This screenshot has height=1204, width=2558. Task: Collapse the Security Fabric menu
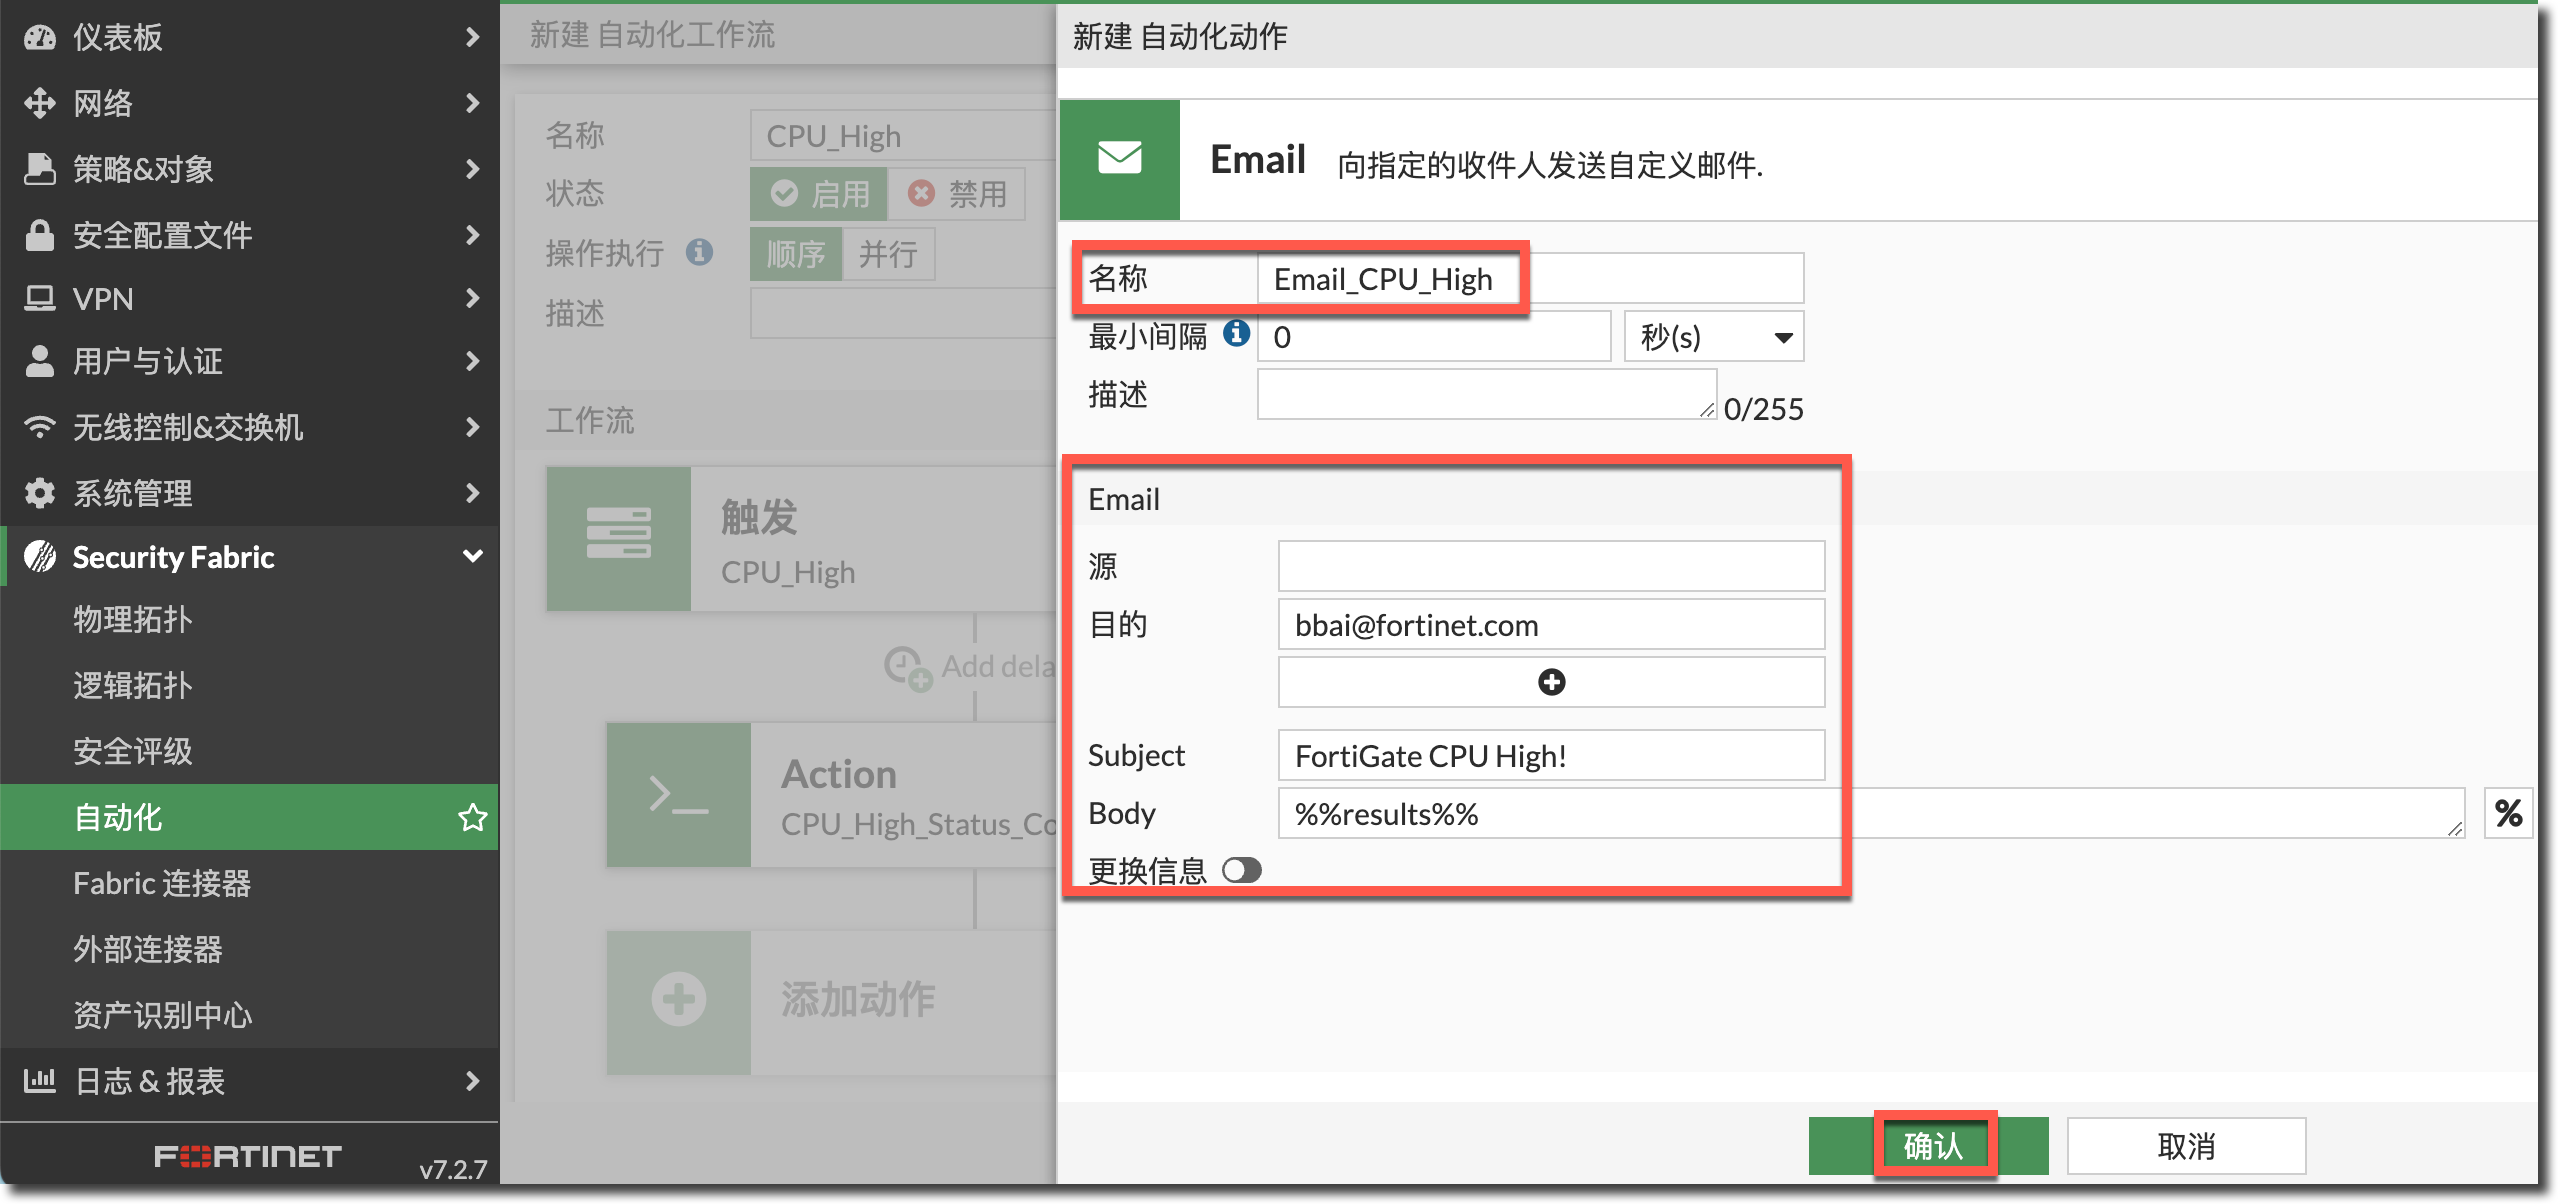pos(472,556)
